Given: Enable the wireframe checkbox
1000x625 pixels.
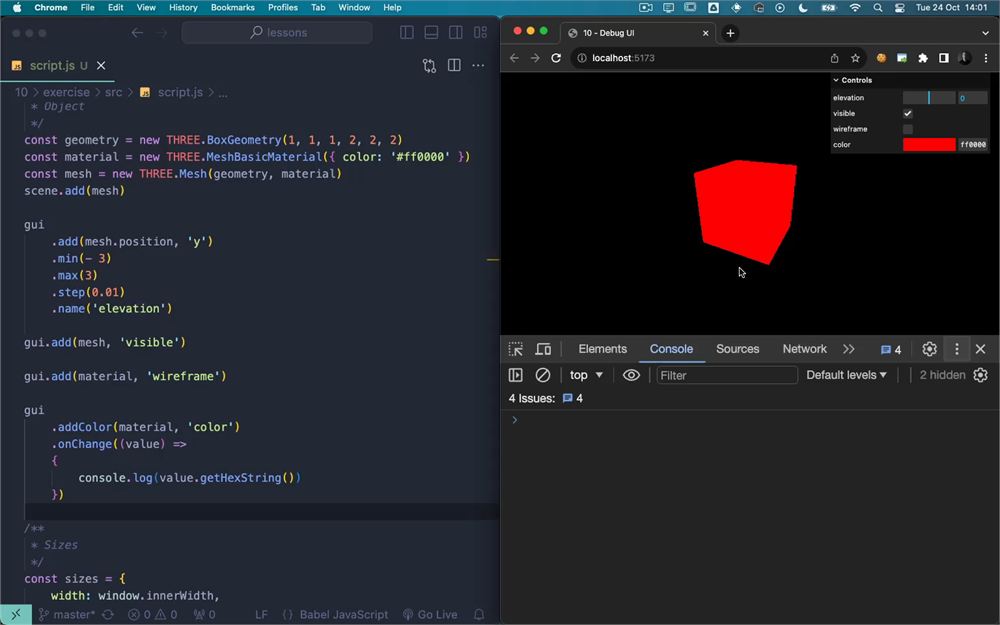Looking at the screenshot, I should point(908,129).
